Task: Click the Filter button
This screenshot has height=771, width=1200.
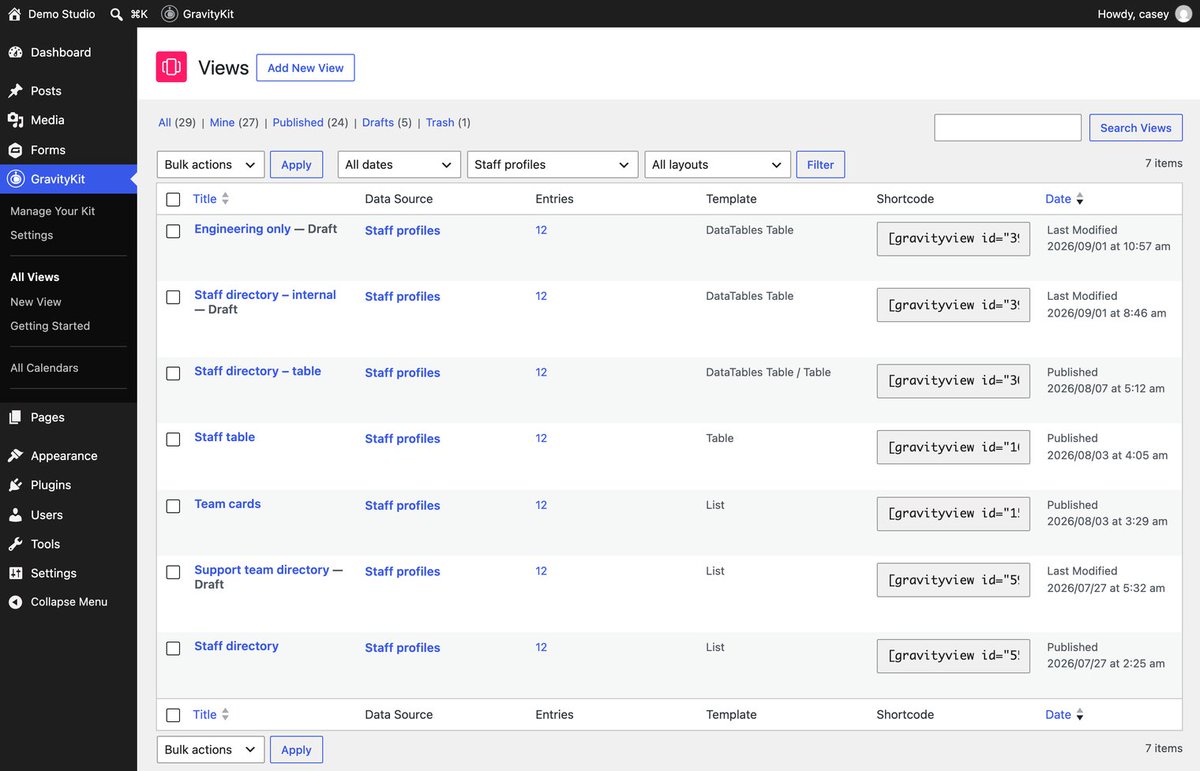Action: click(x=820, y=165)
